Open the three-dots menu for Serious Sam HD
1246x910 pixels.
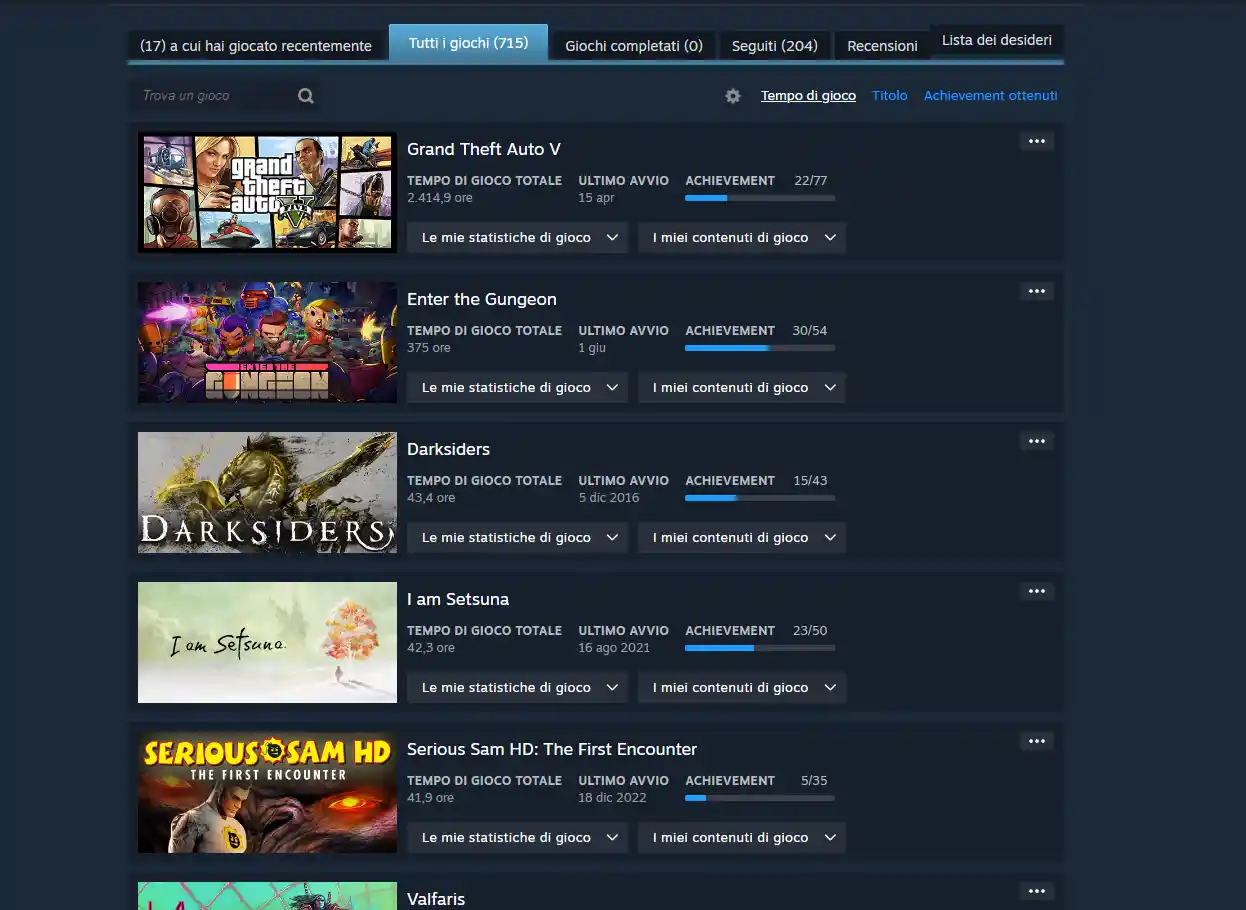(x=1037, y=741)
